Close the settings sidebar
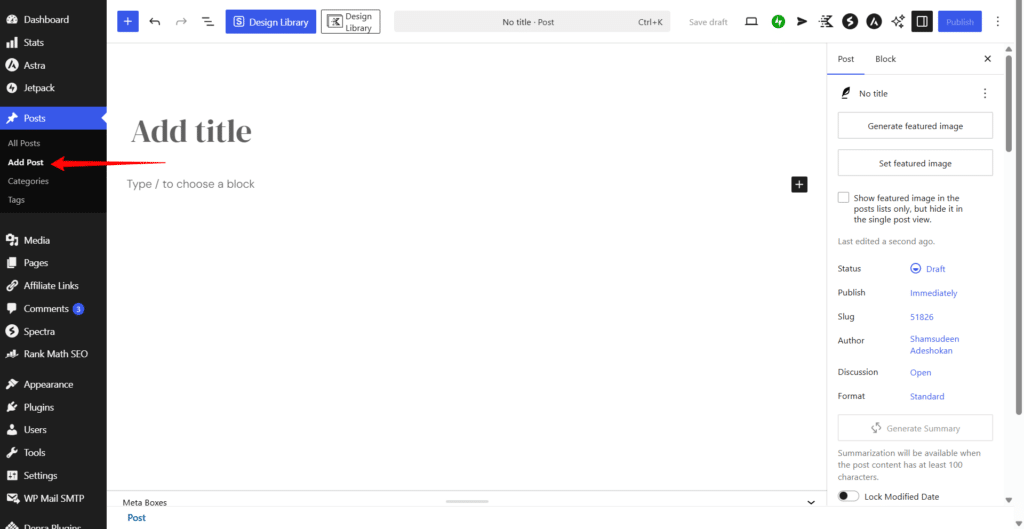This screenshot has height=529, width=1024. tap(987, 59)
